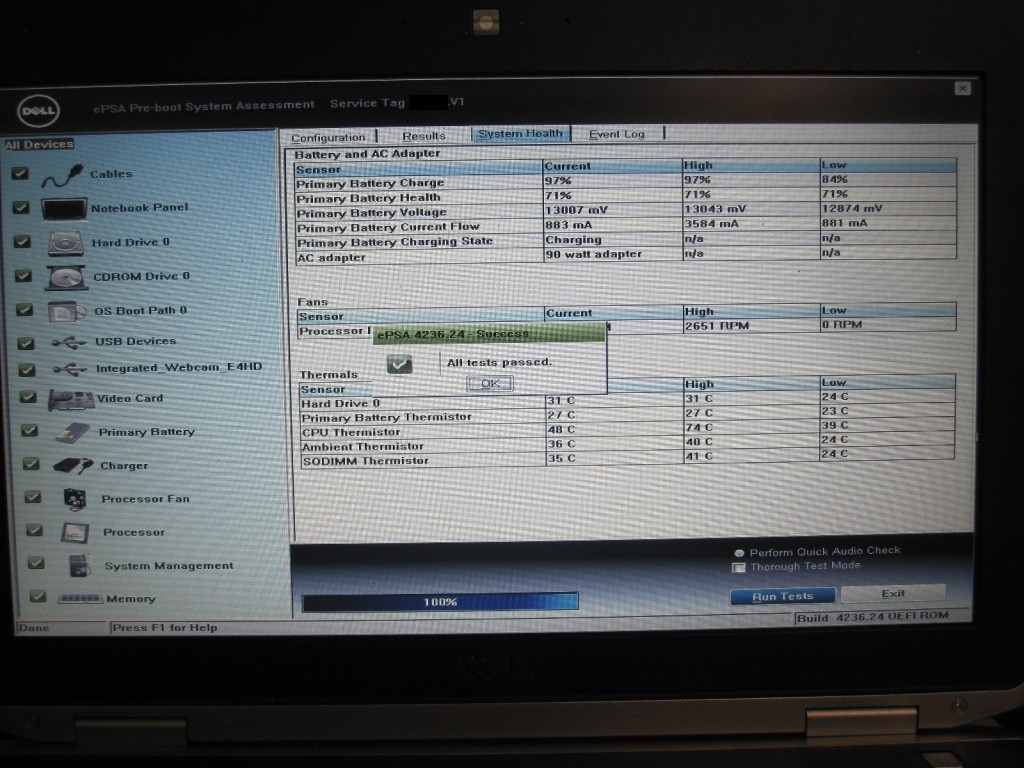This screenshot has height=768, width=1024.
Task: Toggle the Charger checkbox
Action: 31,464
